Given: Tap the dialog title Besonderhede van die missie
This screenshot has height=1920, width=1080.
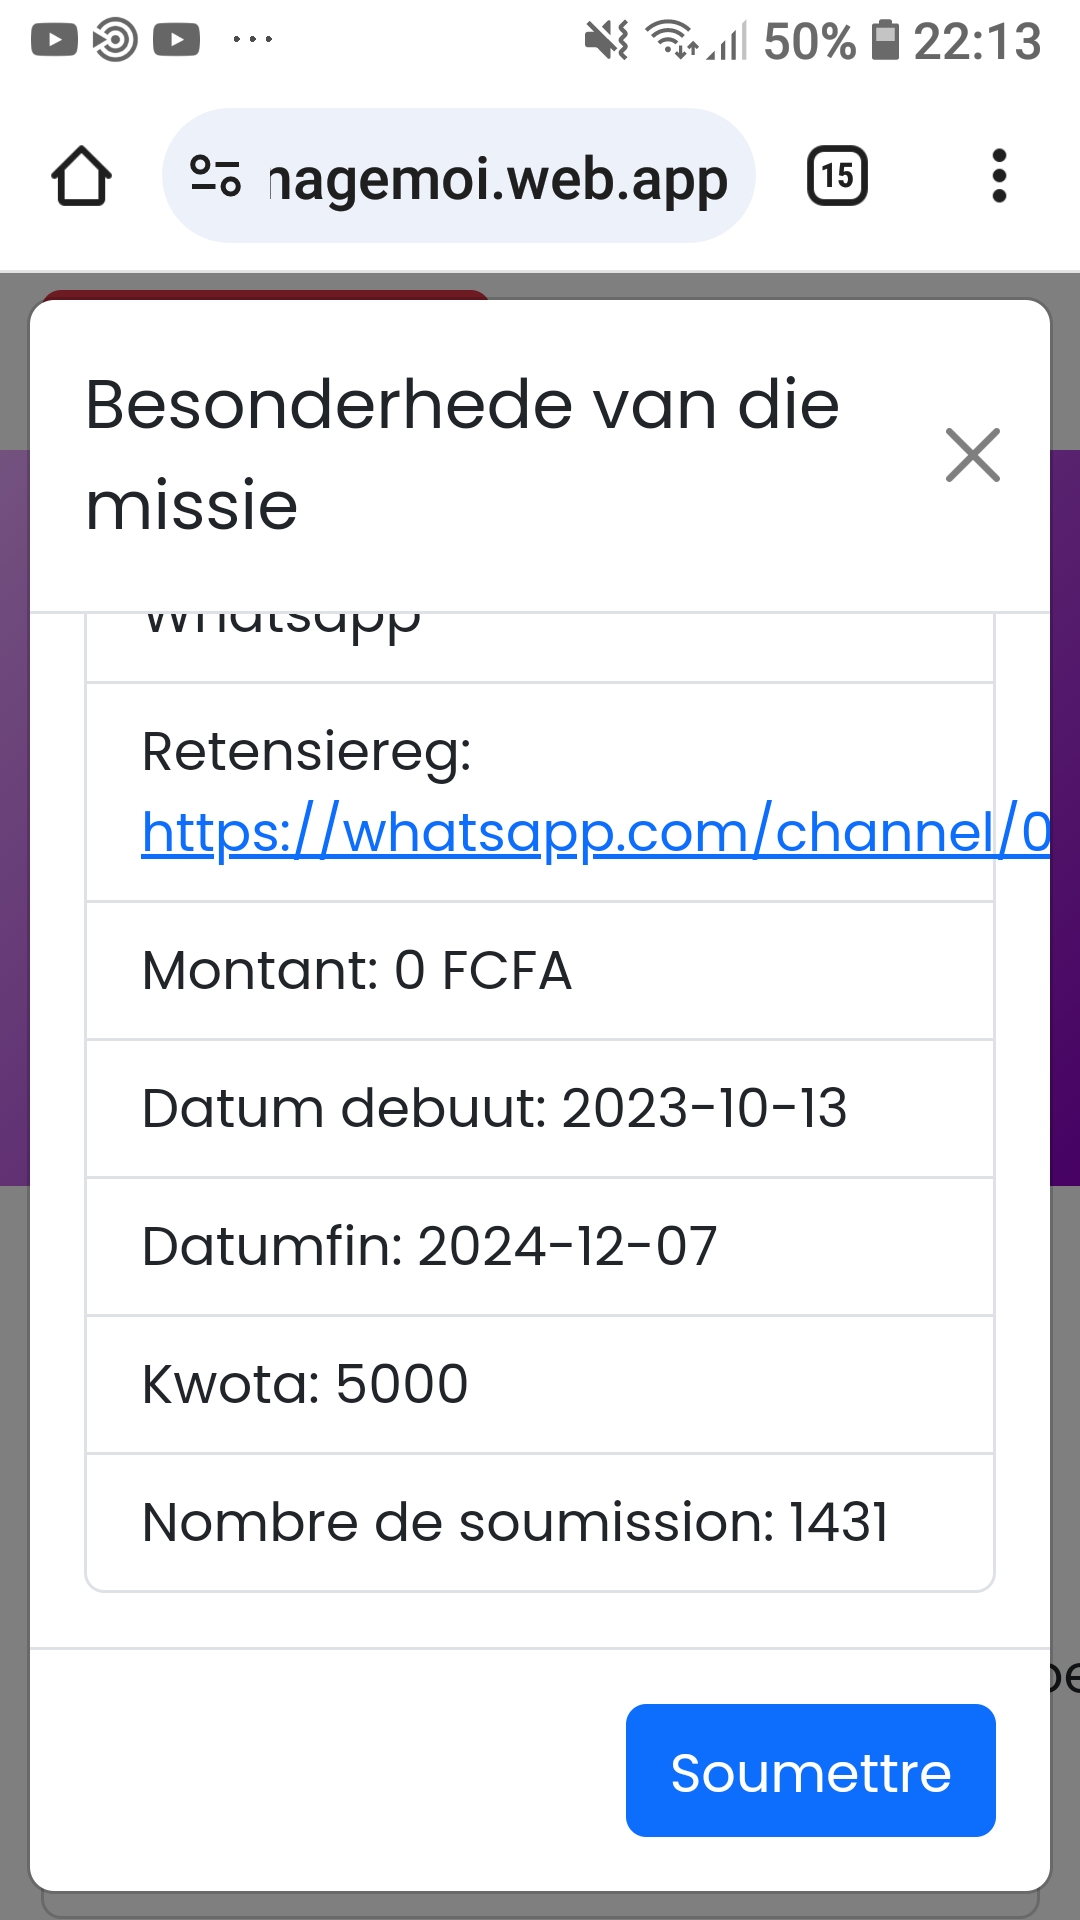Looking at the screenshot, I should coord(462,455).
